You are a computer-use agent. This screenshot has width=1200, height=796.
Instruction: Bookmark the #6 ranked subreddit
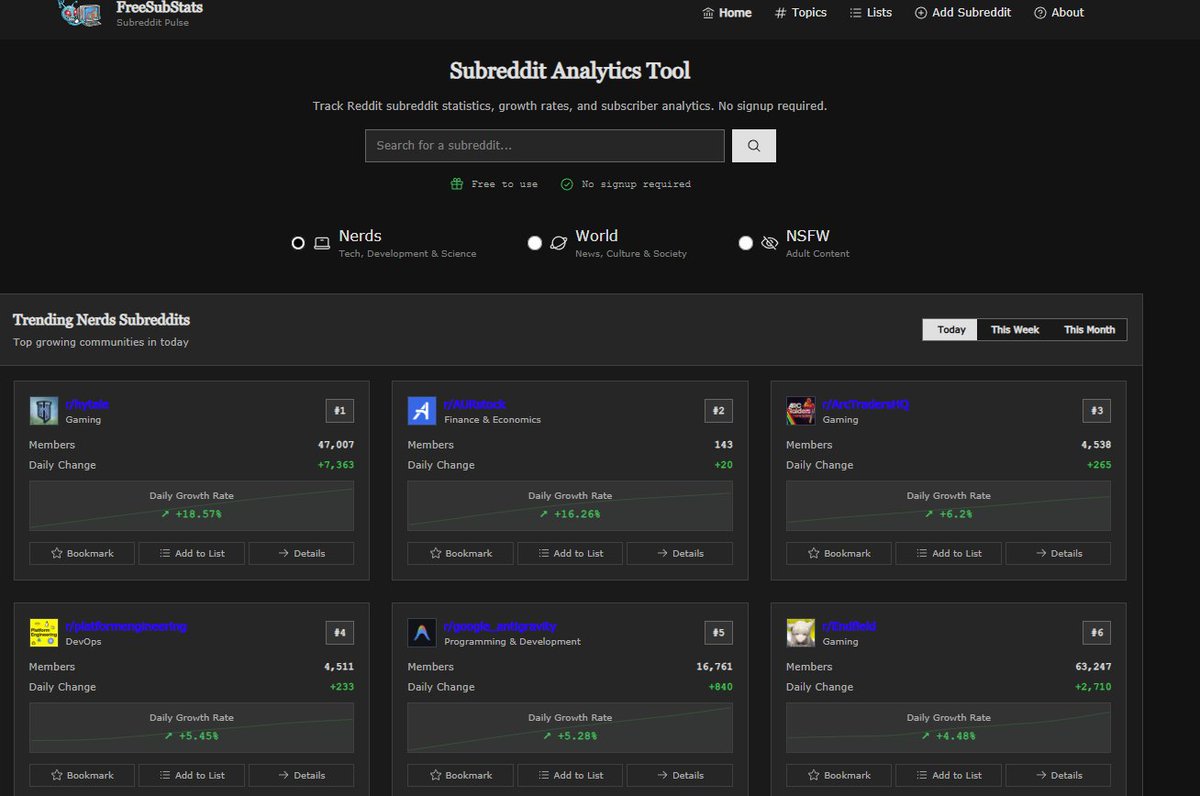coord(839,775)
